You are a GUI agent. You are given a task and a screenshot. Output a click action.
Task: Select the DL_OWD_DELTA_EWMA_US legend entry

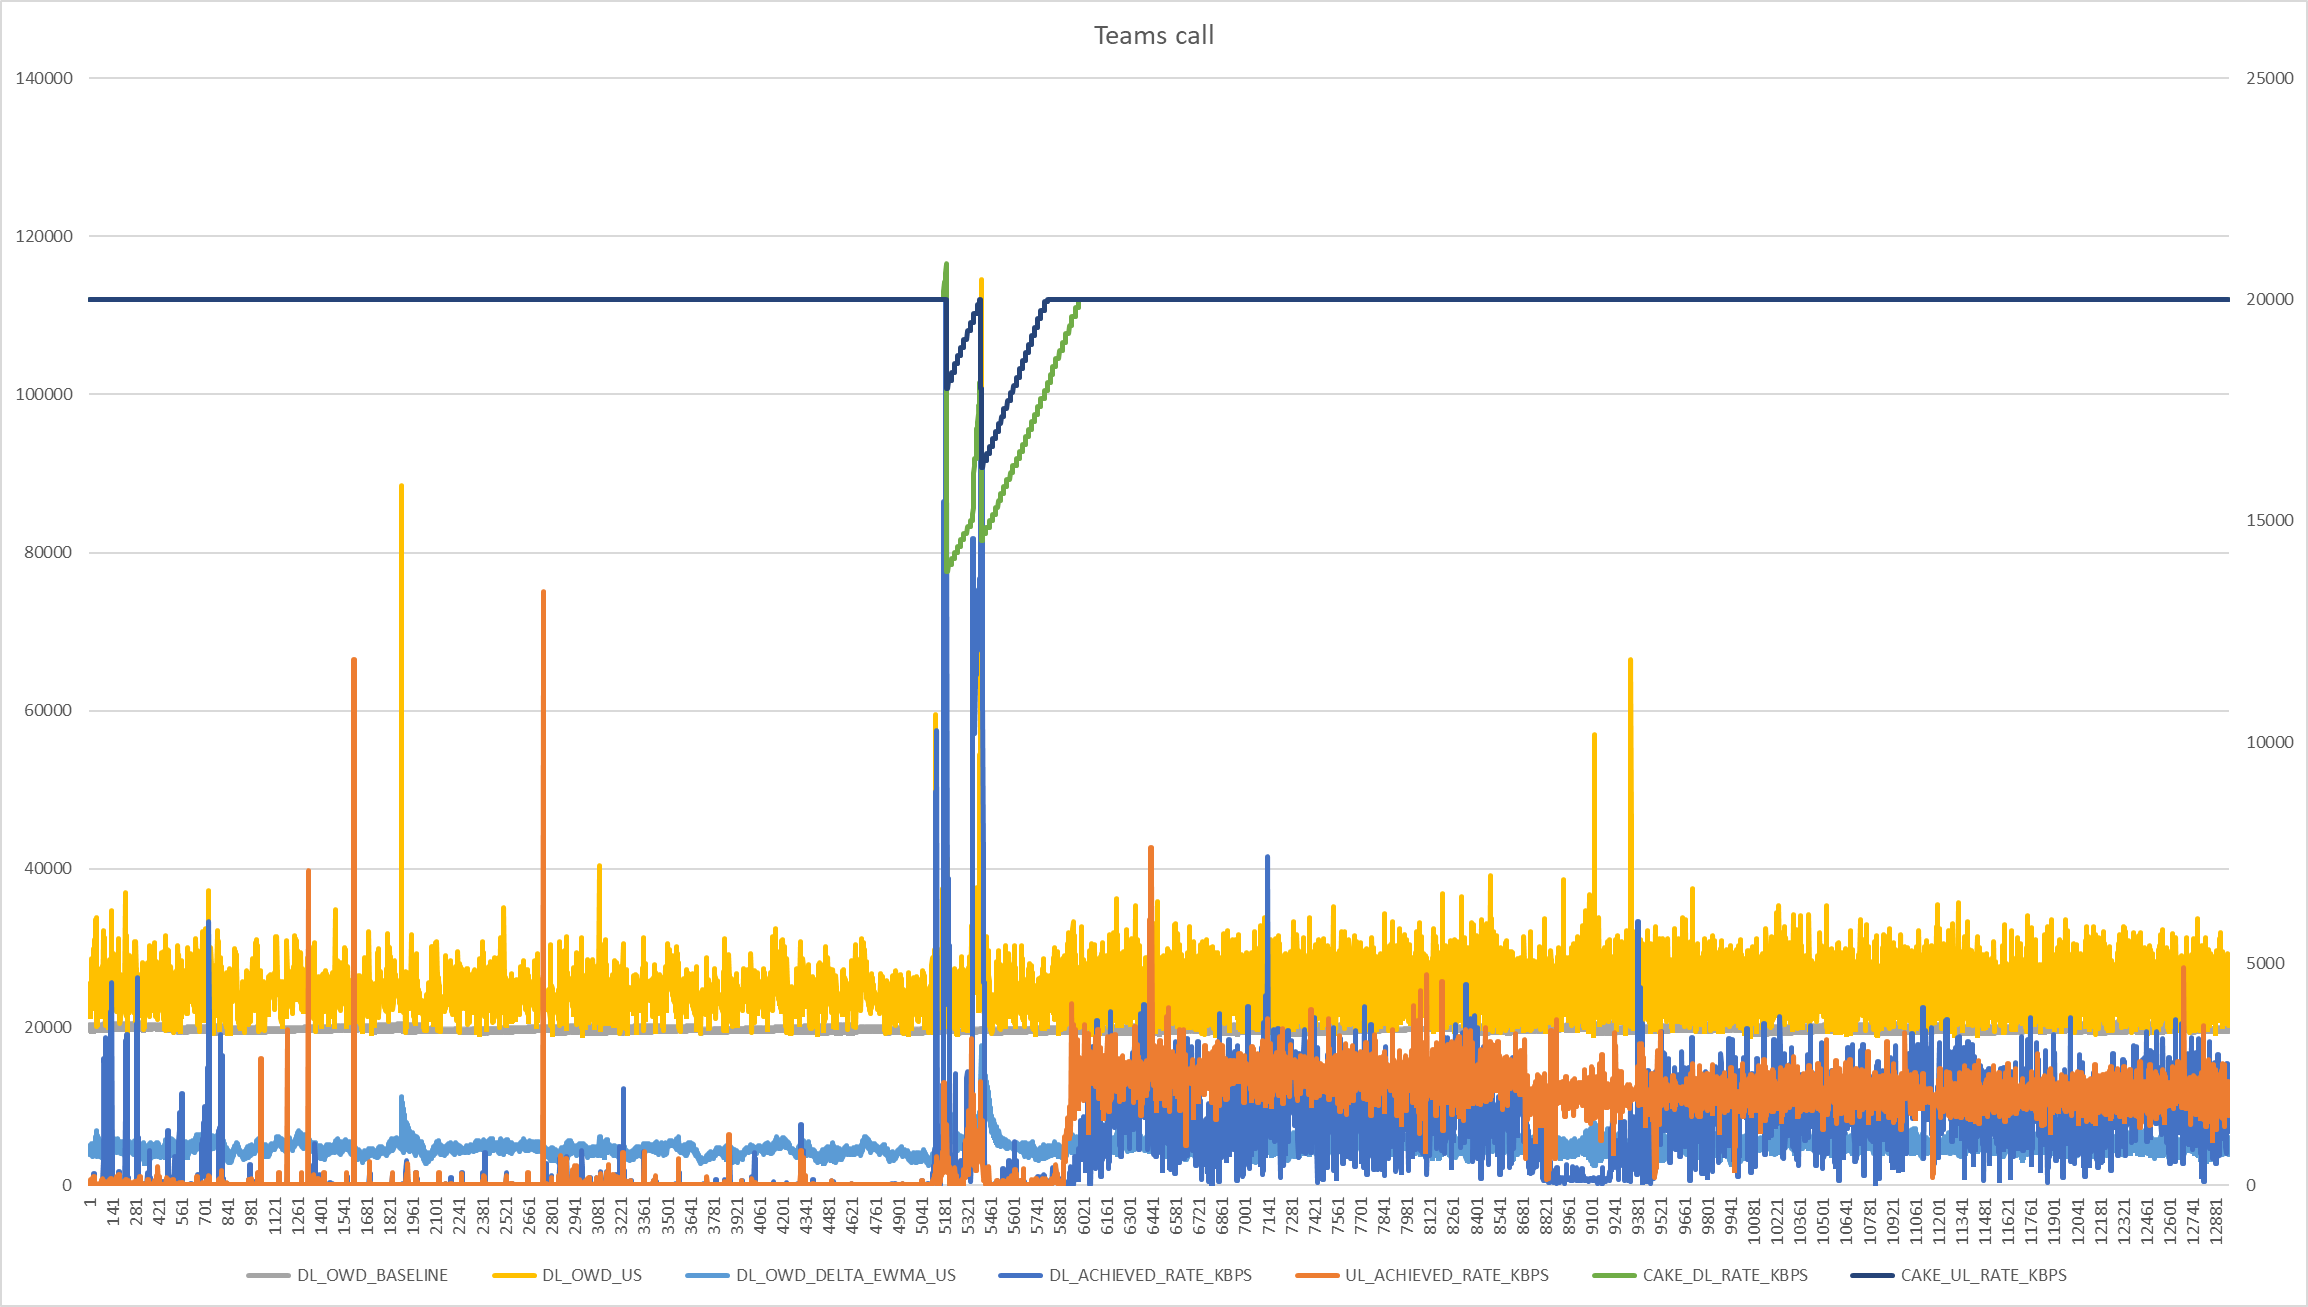821,1275
